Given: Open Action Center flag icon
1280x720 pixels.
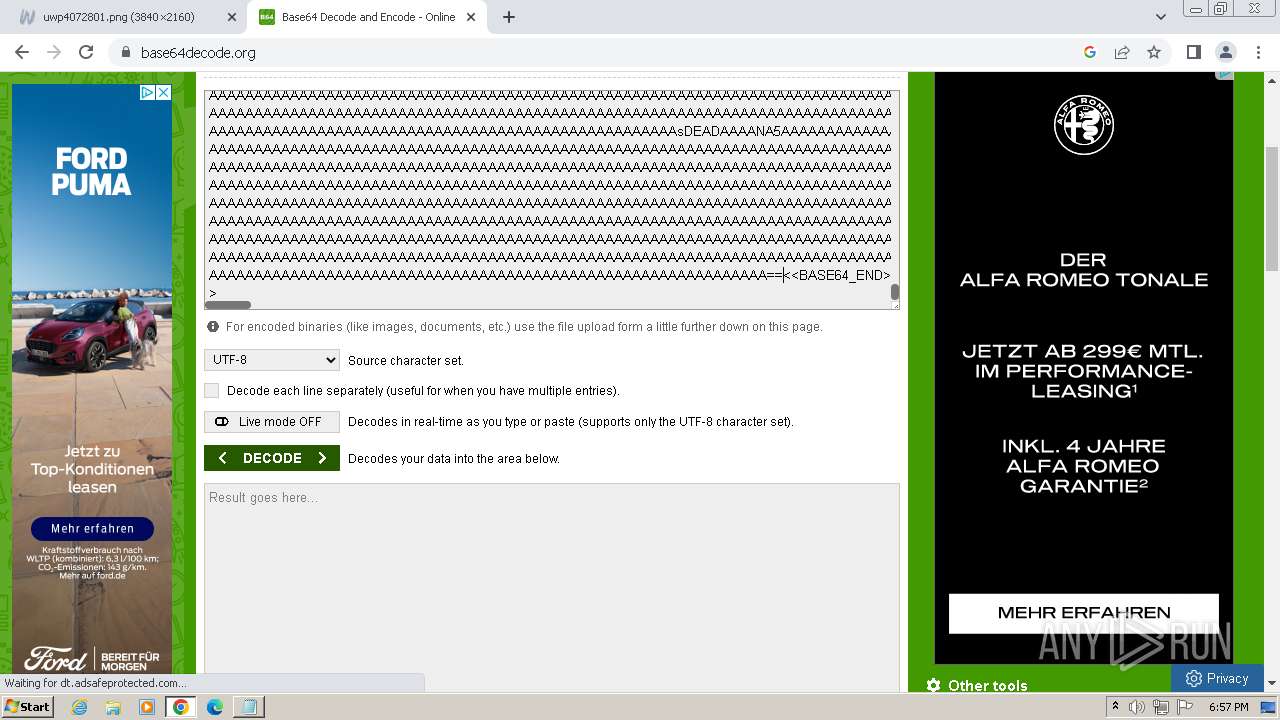Looking at the screenshot, I should [x=1185, y=707].
